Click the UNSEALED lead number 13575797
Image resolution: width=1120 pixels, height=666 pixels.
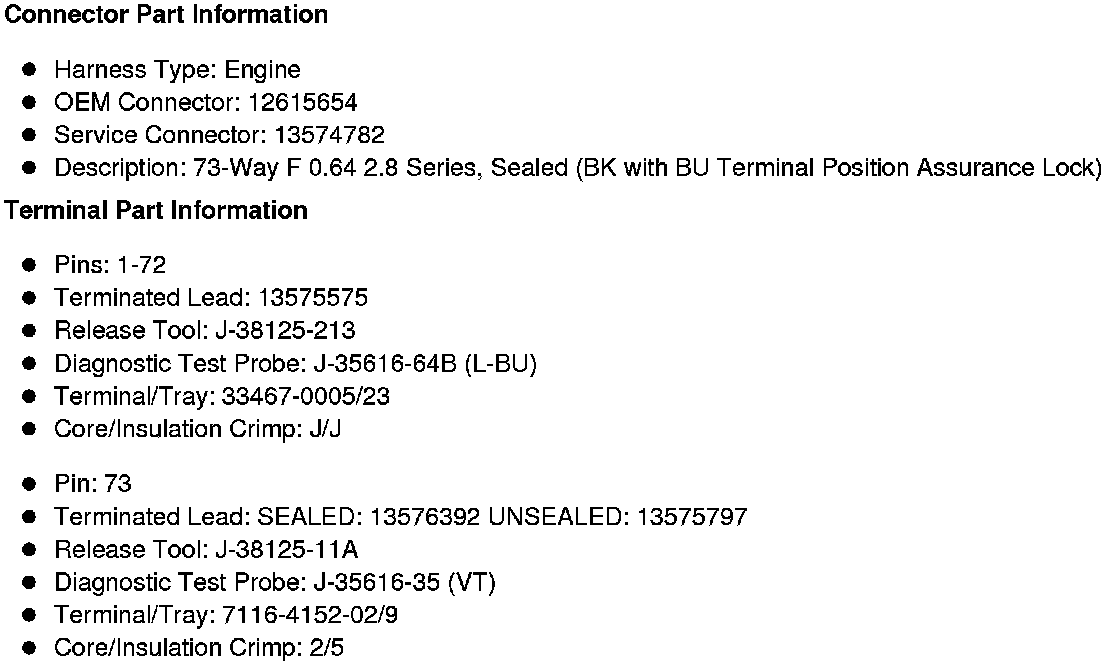pyautogui.click(x=692, y=517)
